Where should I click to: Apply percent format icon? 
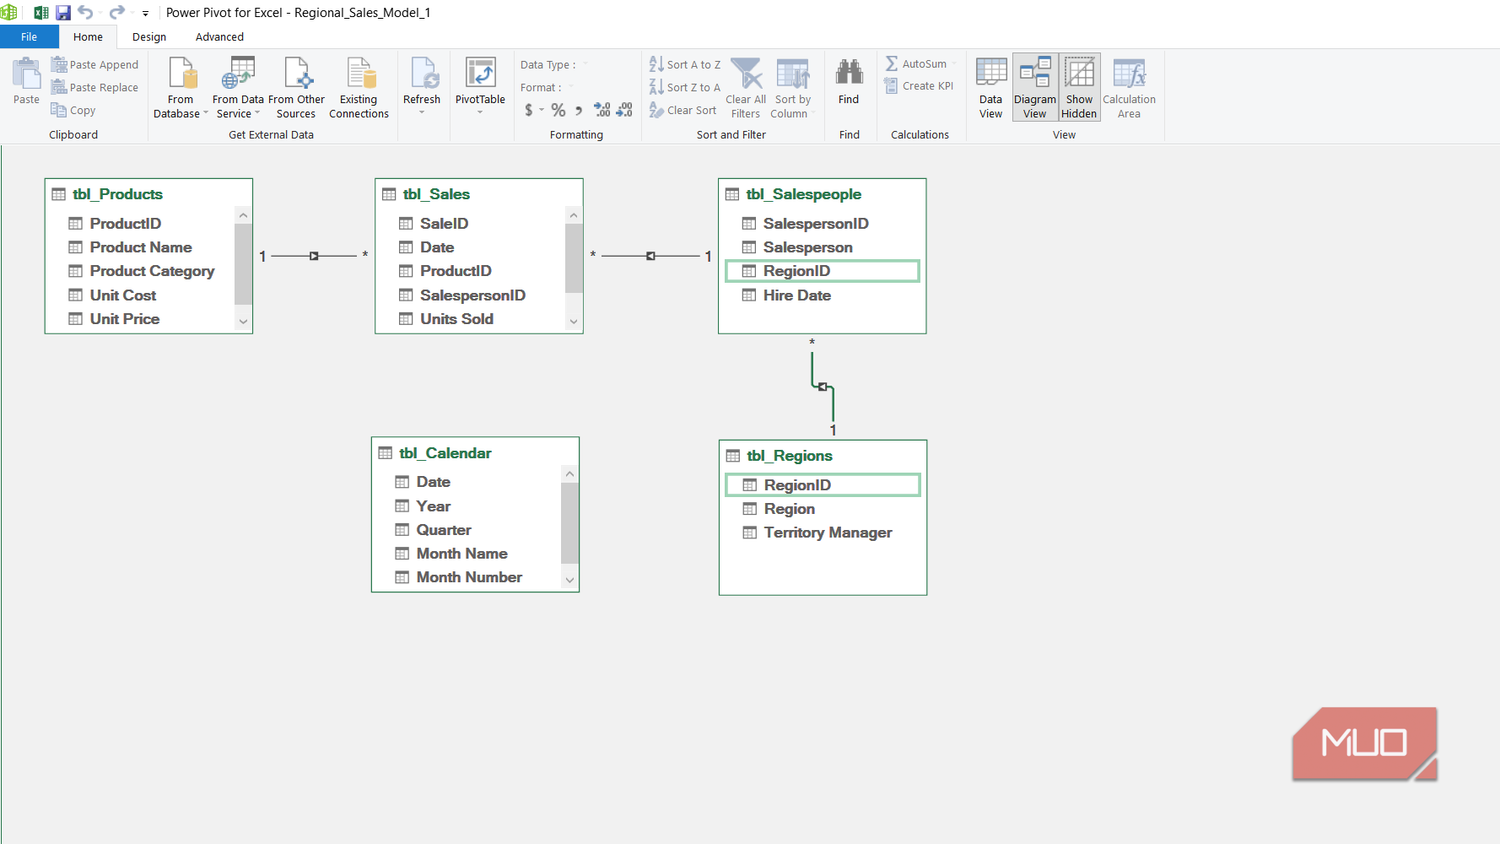pyautogui.click(x=558, y=110)
